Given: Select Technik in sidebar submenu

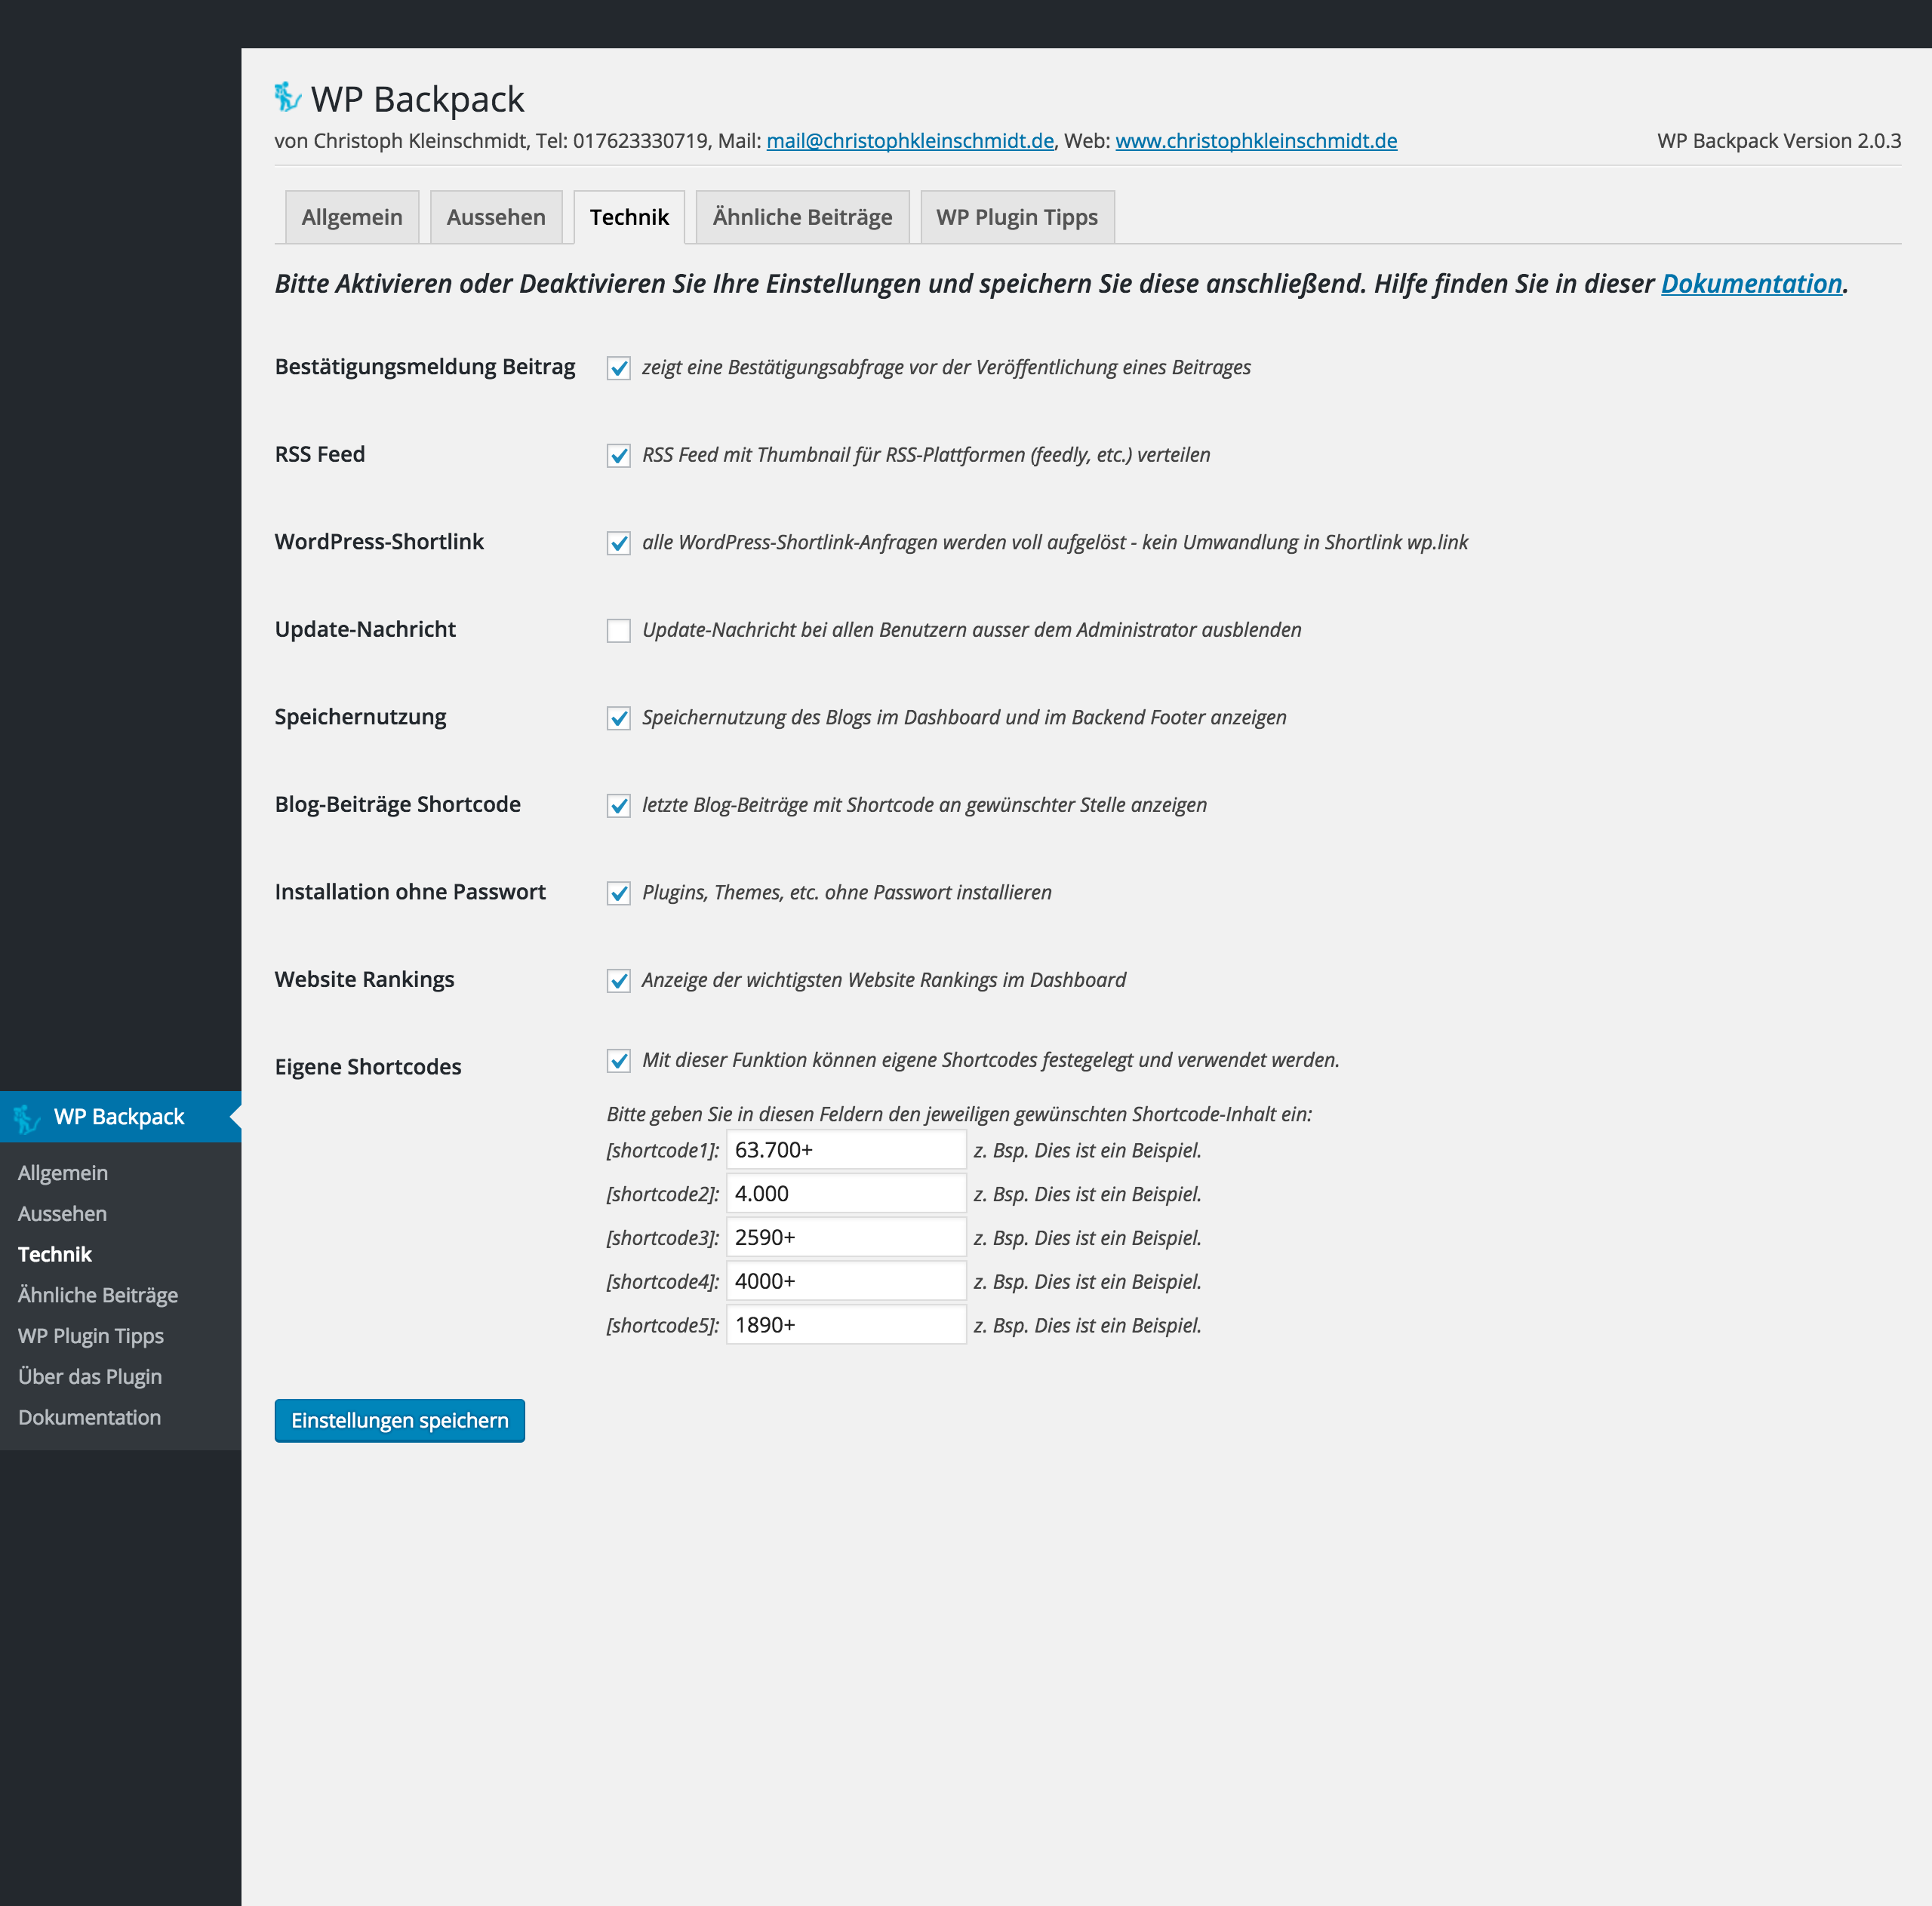Looking at the screenshot, I should [x=55, y=1254].
